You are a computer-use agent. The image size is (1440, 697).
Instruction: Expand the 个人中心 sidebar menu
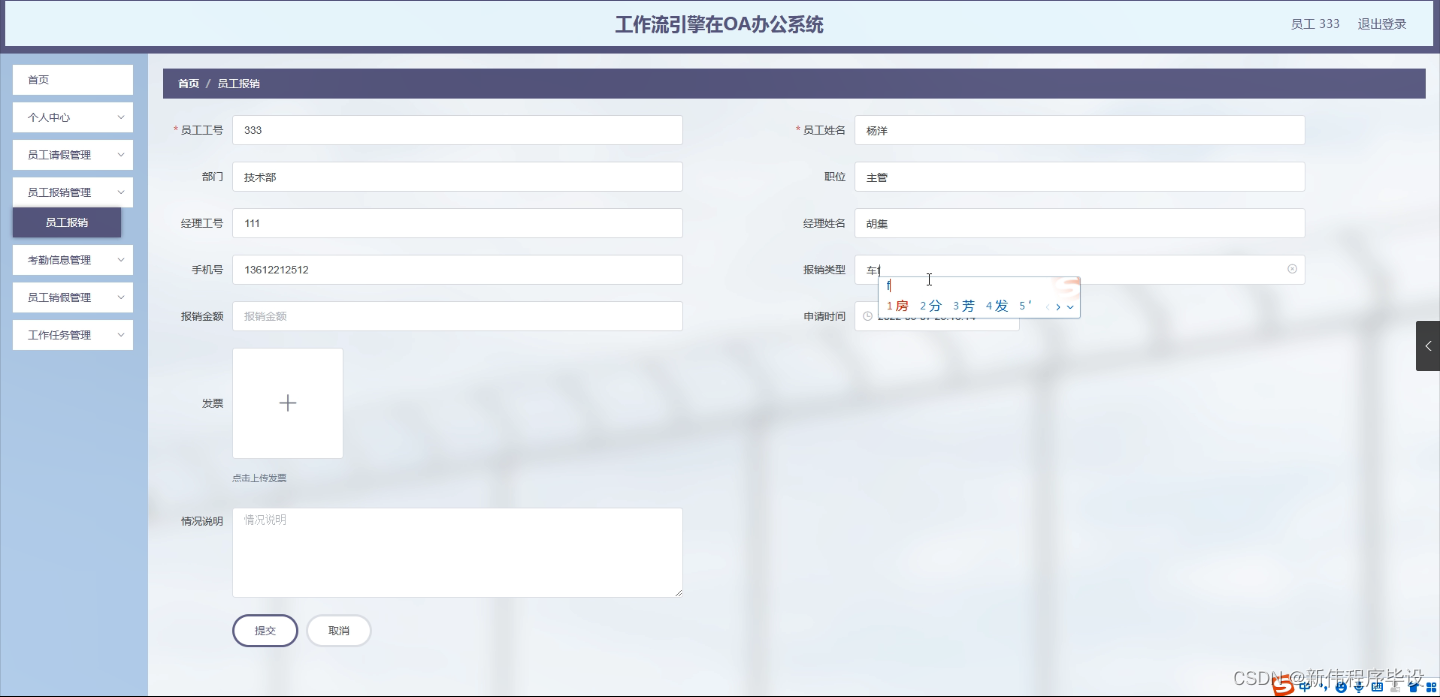[72, 117]
